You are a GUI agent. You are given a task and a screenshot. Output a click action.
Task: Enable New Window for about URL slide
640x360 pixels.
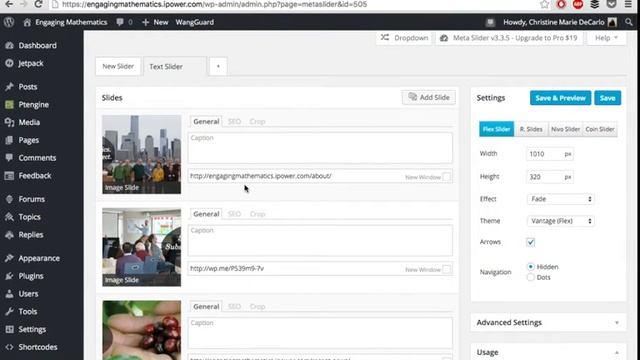click(x=447, y=177)
